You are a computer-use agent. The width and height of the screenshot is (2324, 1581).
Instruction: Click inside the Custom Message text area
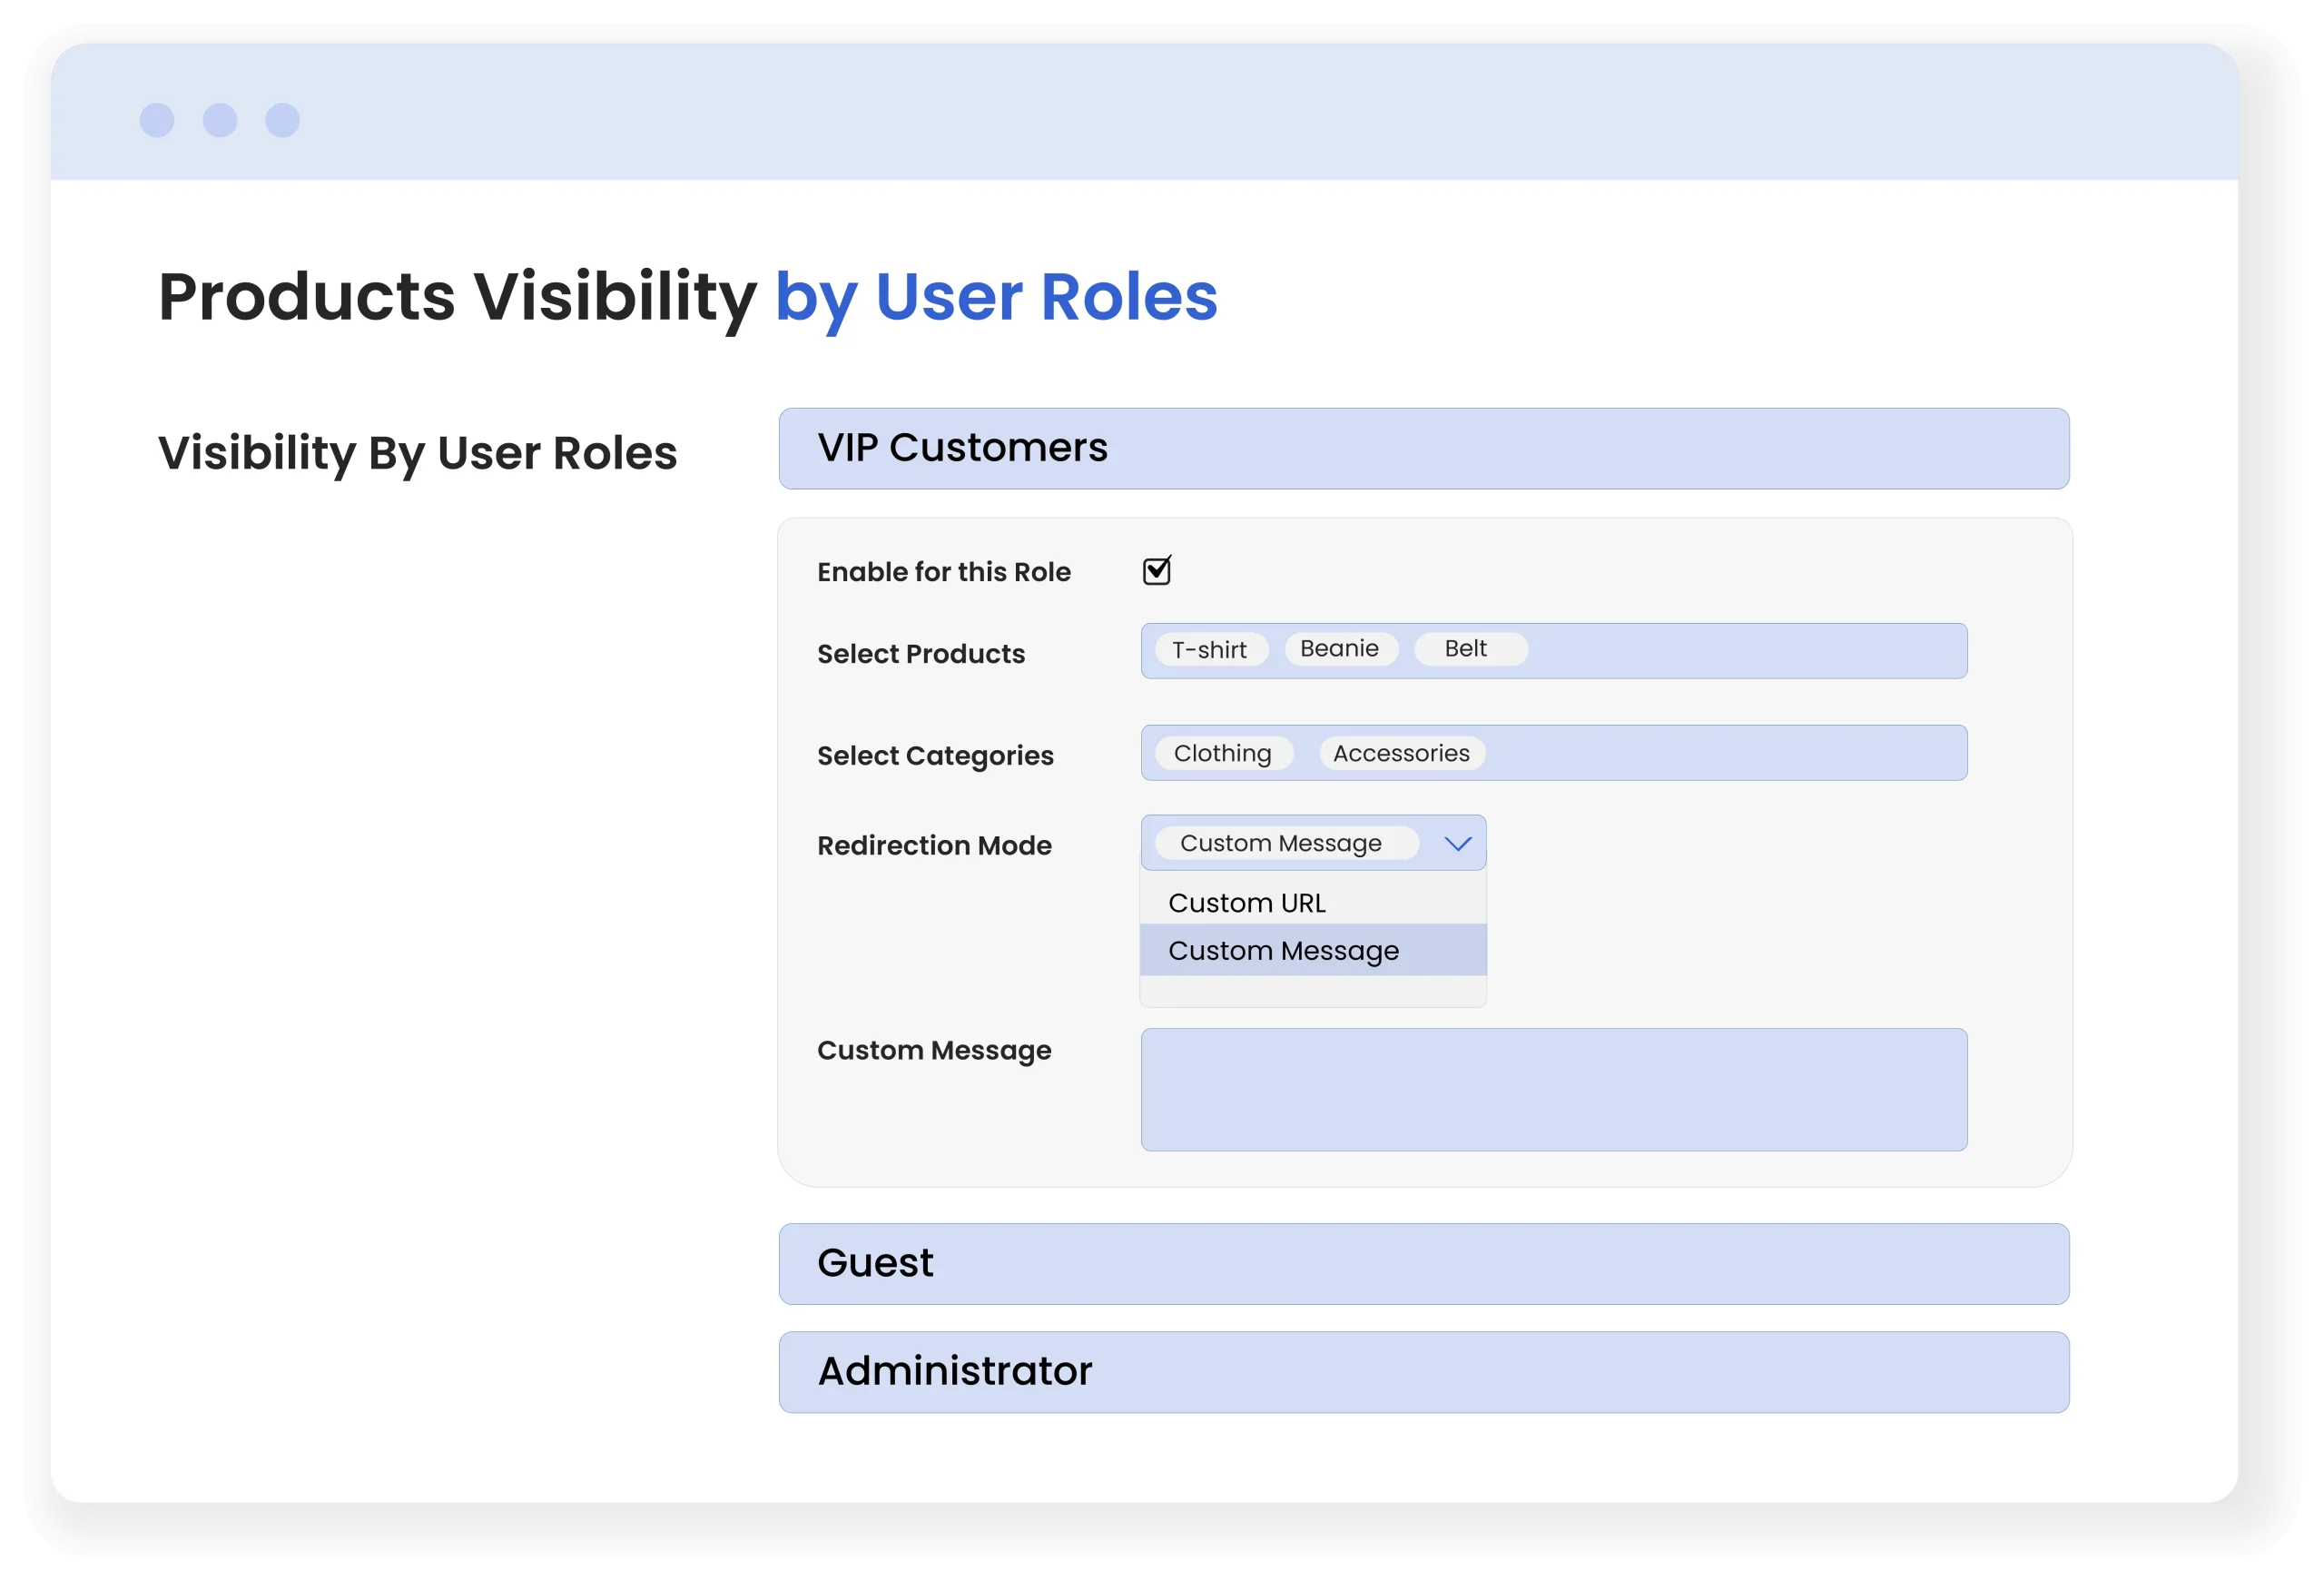point(1553,1090)
